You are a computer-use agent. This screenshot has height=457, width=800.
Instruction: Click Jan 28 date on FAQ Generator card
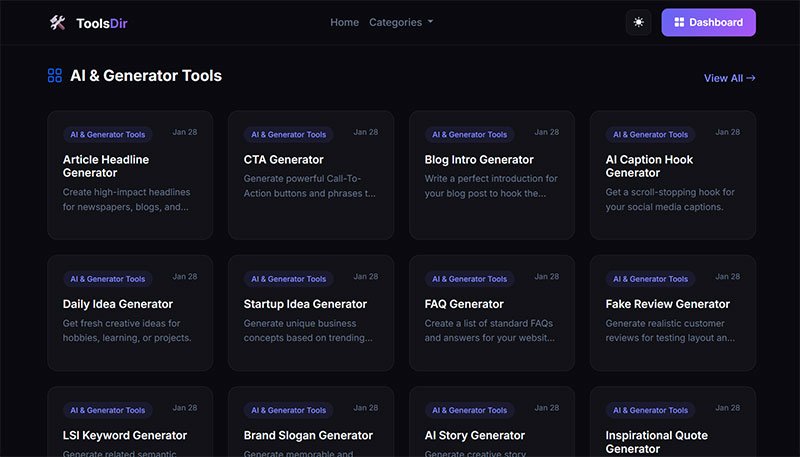coord(547,276)
